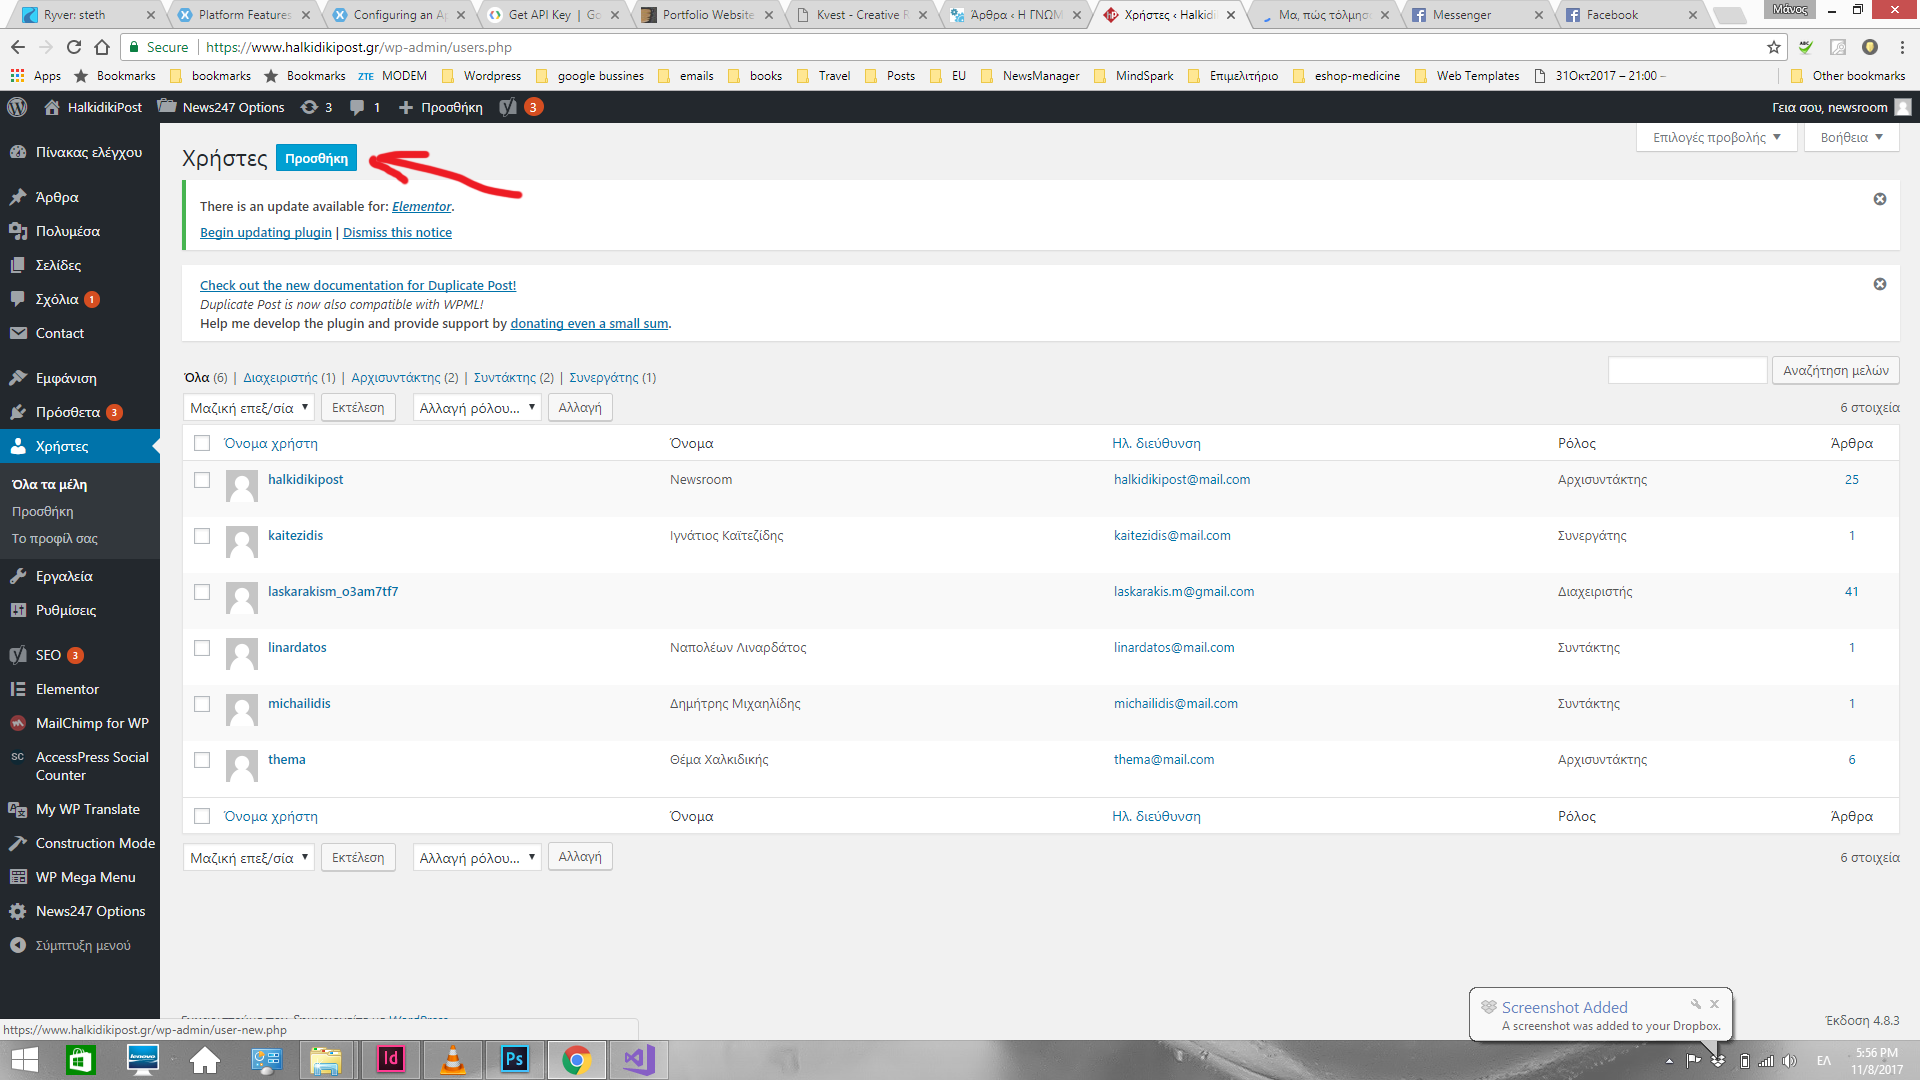This screenshot has width=1920, height=1080.
Task: Tick the checkbox for user linardatos
Action: coord(202,648)
